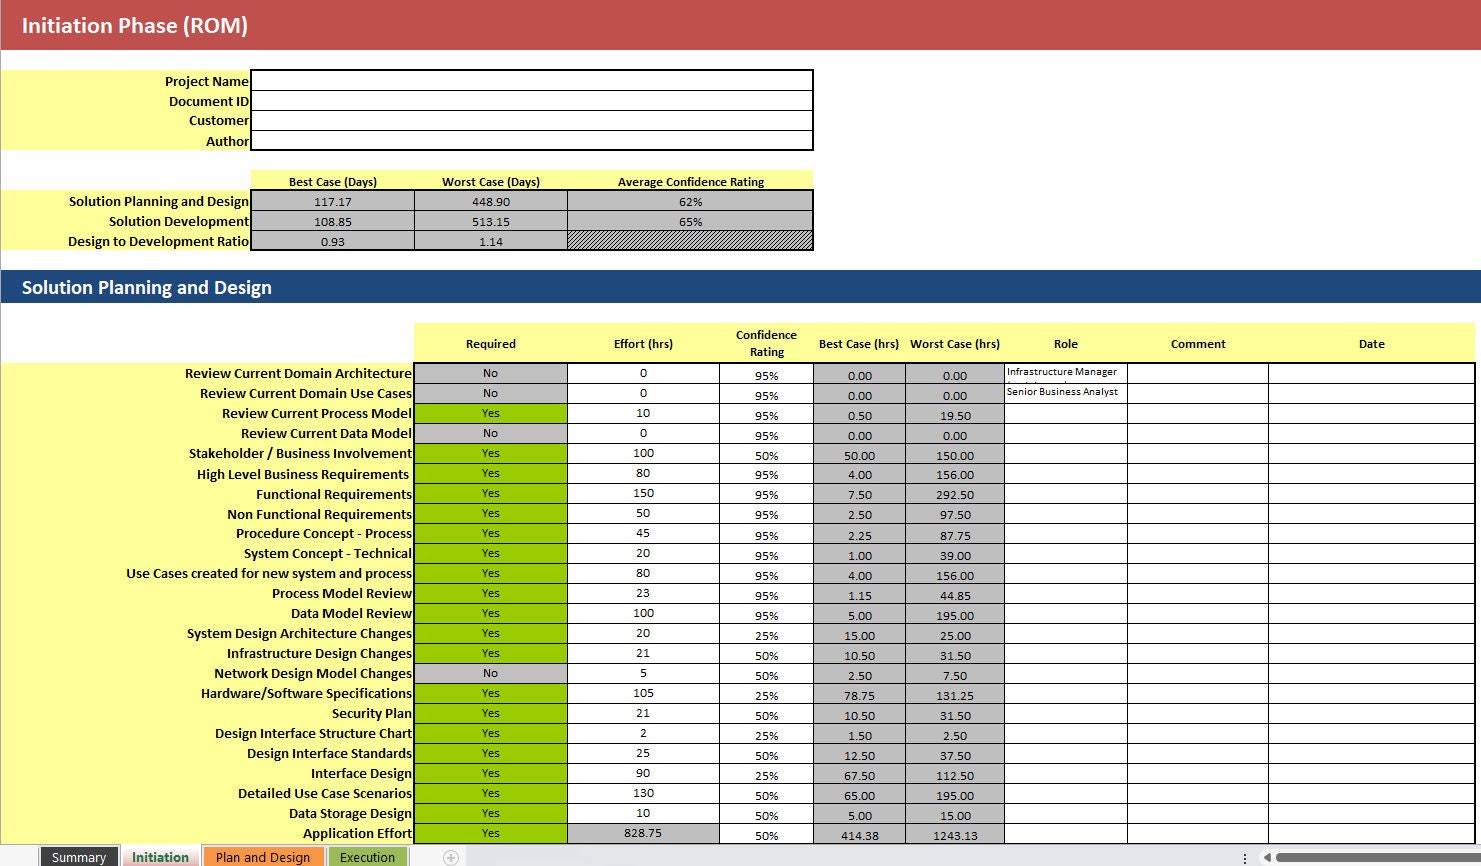
Task: Select the Author input cell
Action: pos(532,141)
